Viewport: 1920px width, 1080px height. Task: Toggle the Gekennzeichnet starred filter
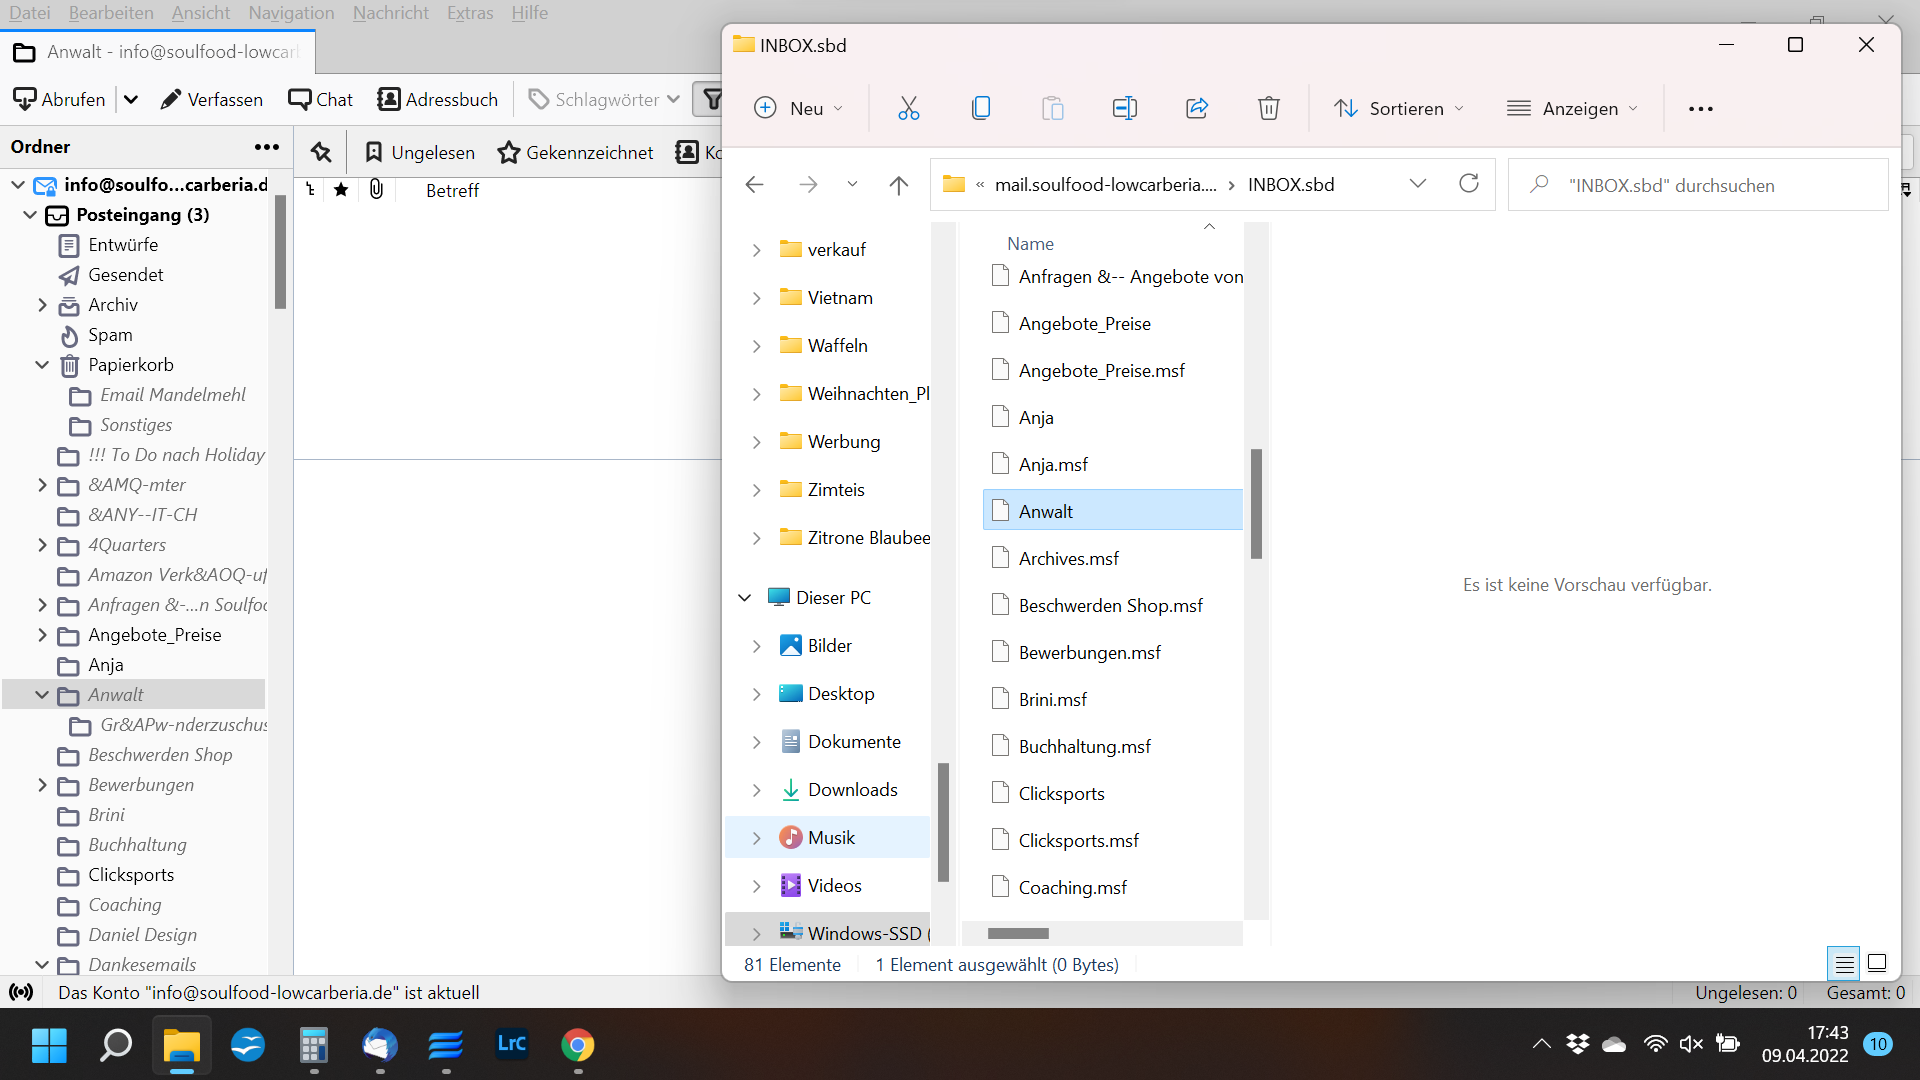(576, 152)
